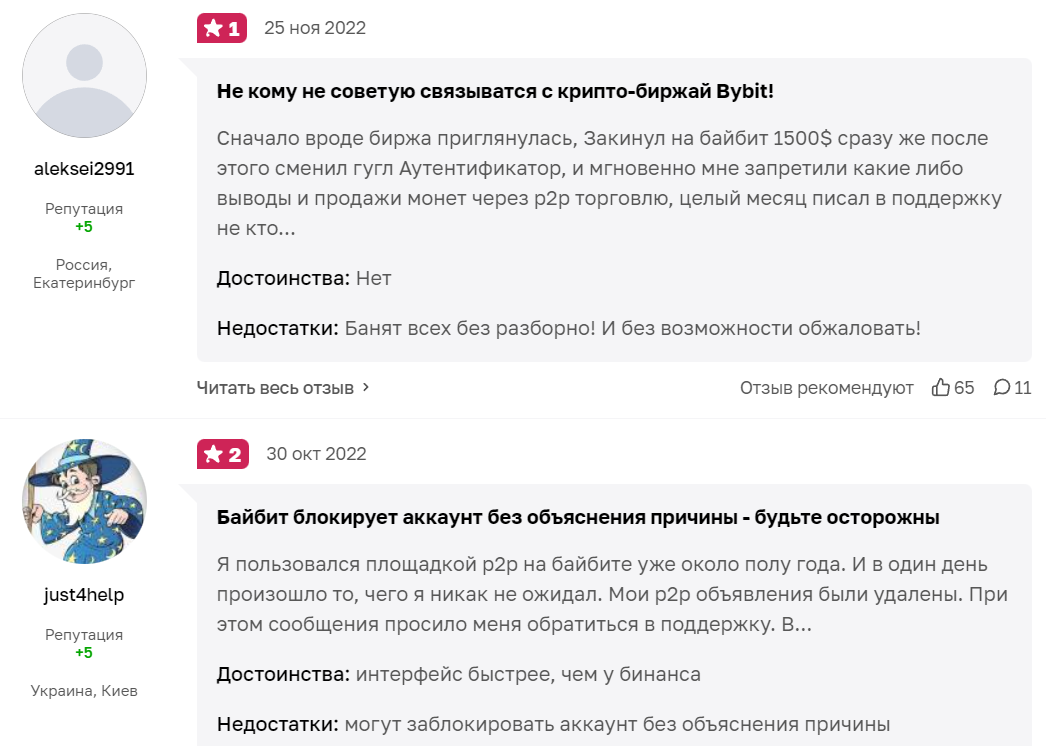Click the second review's excerpt about p2p
1046x746 pixels.
tap(612, 594)
